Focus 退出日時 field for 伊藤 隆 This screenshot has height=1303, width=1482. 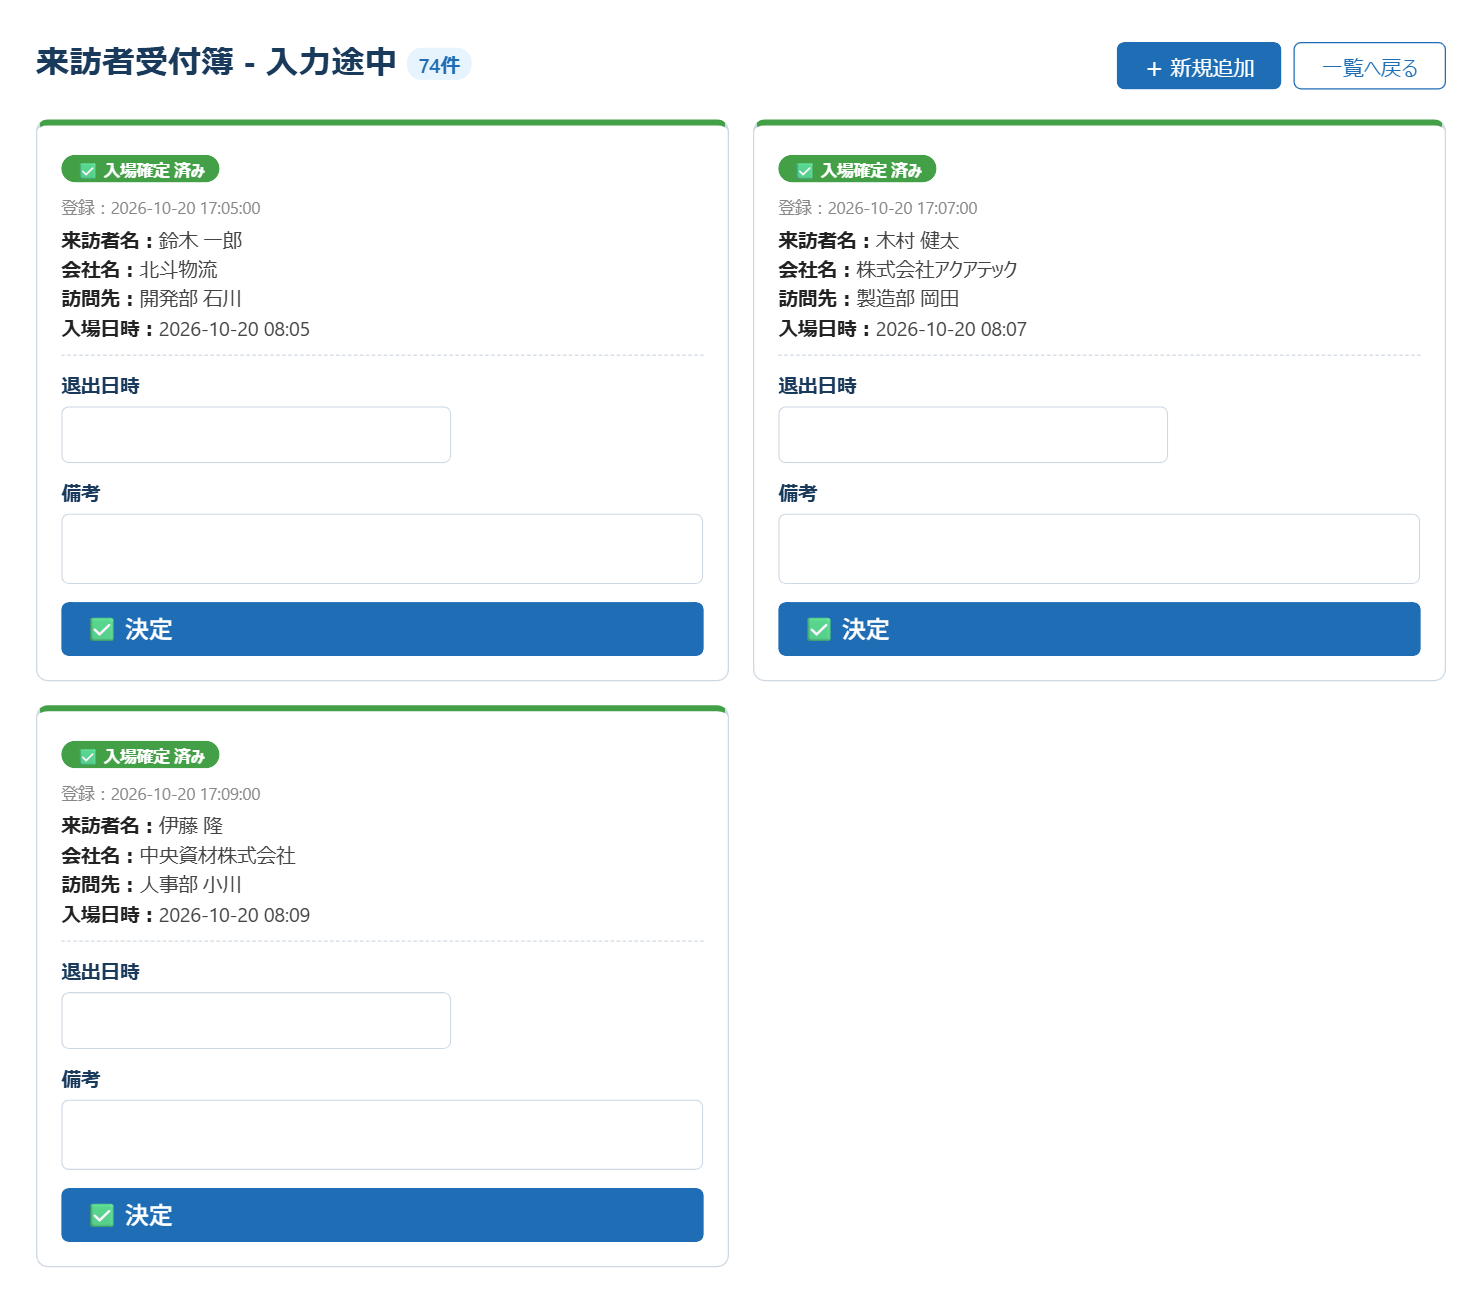(x=256, y=1021)
